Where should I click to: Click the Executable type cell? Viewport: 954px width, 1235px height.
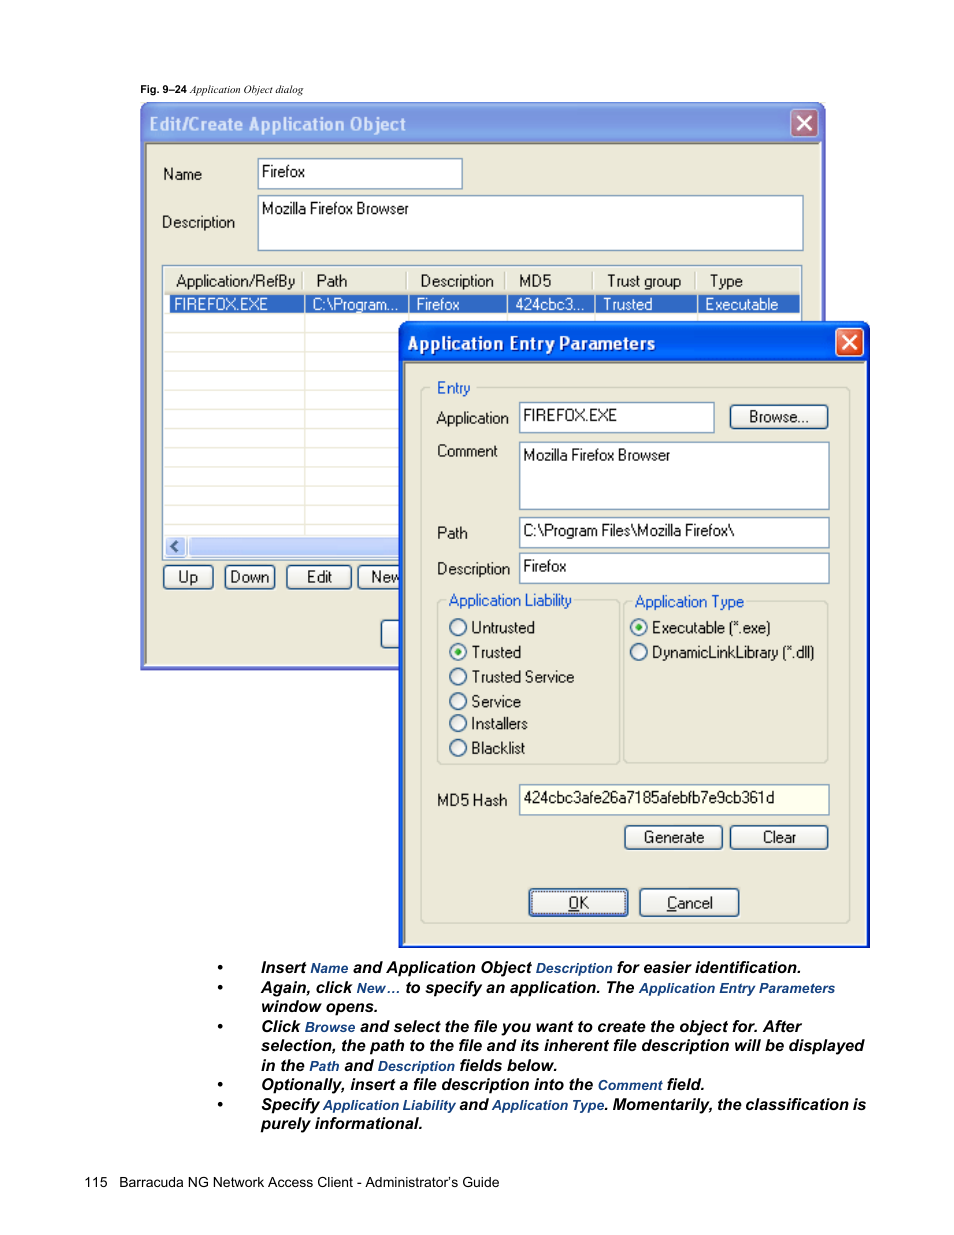coord(749,304)
